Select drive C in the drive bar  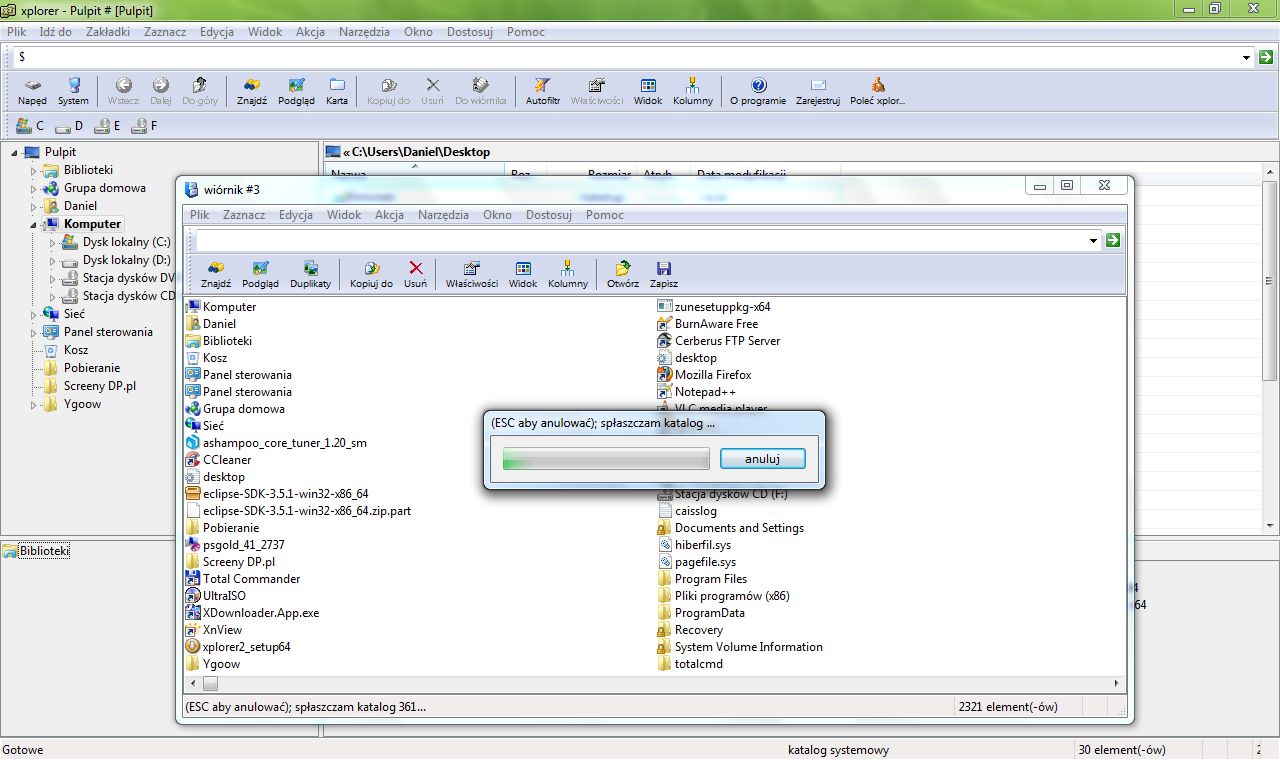pyautogui.click(x=30, y=126)
